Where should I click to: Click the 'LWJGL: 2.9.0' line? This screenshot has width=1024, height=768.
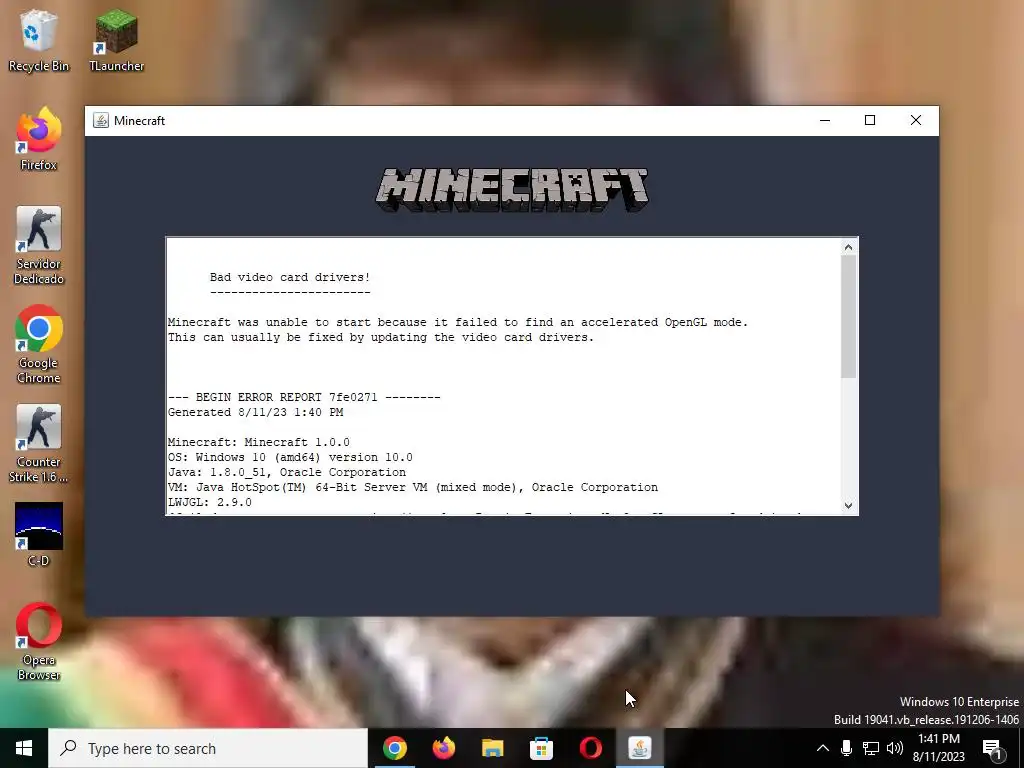pyautogui.click(x=210, y=502)
